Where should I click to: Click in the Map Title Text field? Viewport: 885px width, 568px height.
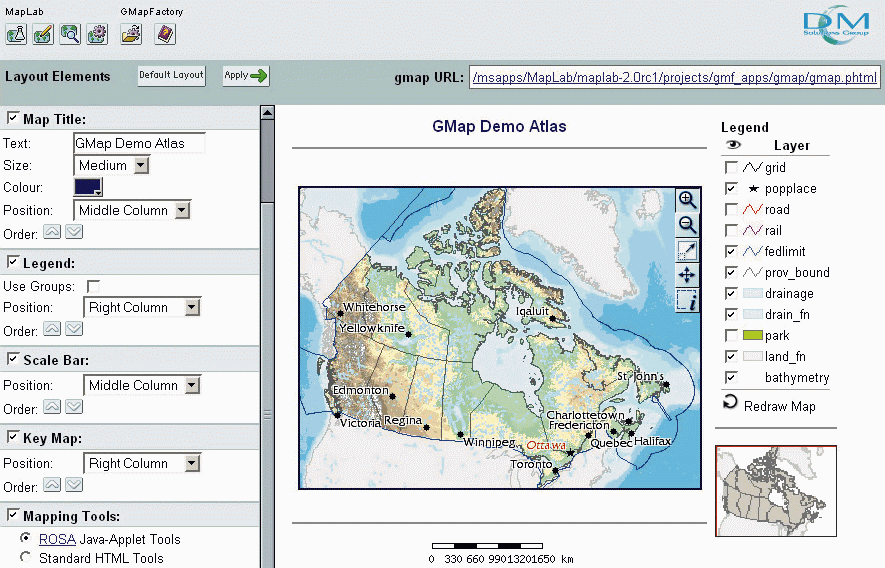pyautogui.click(x=139, y=143)
